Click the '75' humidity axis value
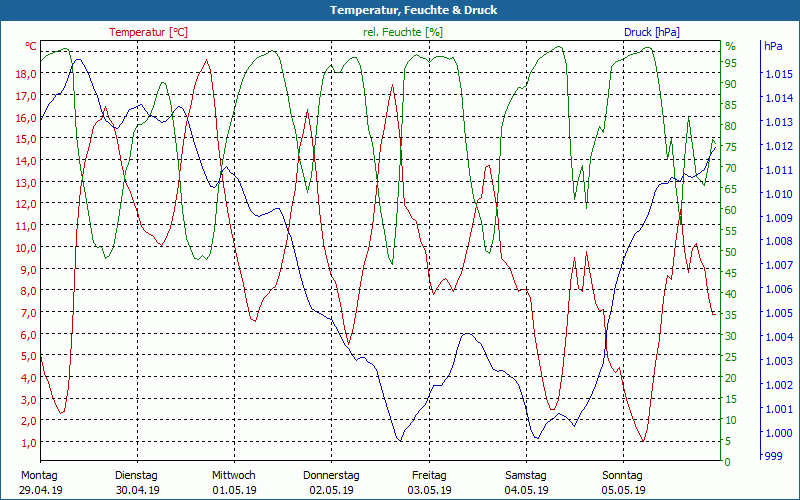 pos(730,147)
